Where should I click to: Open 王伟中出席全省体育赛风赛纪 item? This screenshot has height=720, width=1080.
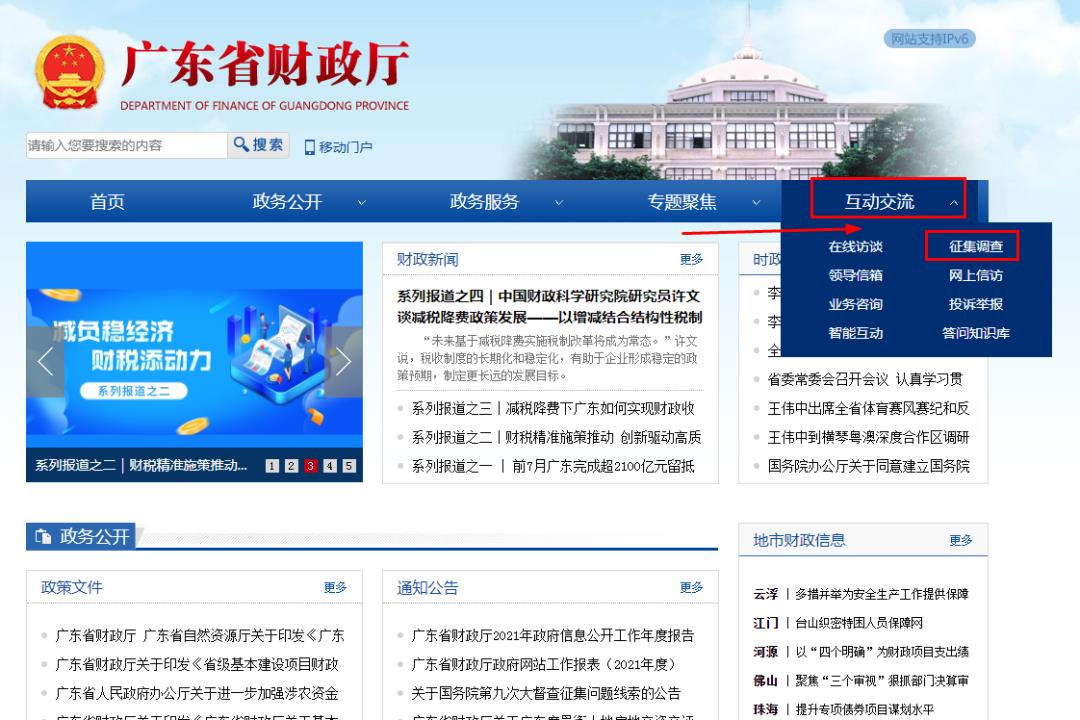pyautogui.click(x=869, y=409)
